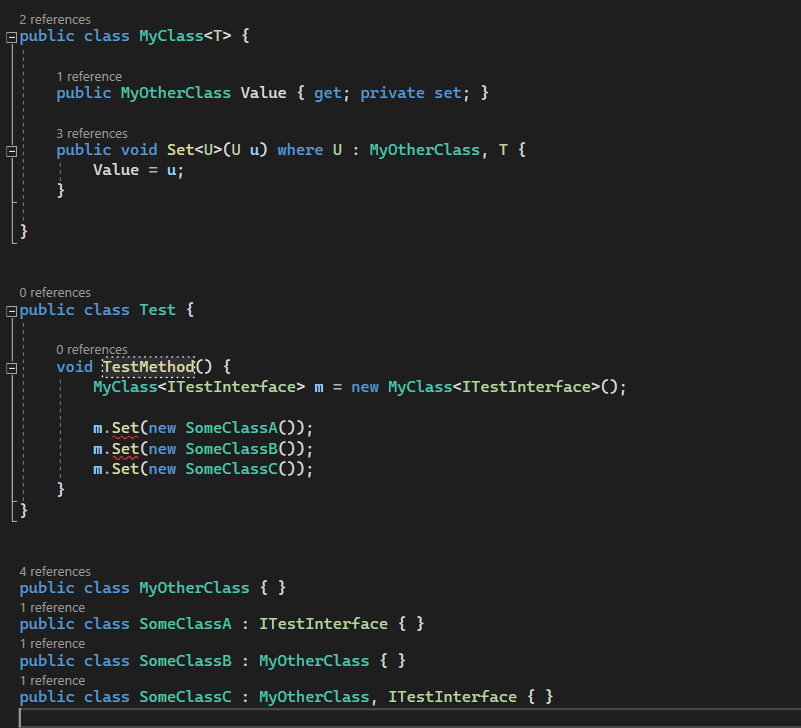Click the highlighted TestMethod identifier
801x728 pixels.
[149, 367]
